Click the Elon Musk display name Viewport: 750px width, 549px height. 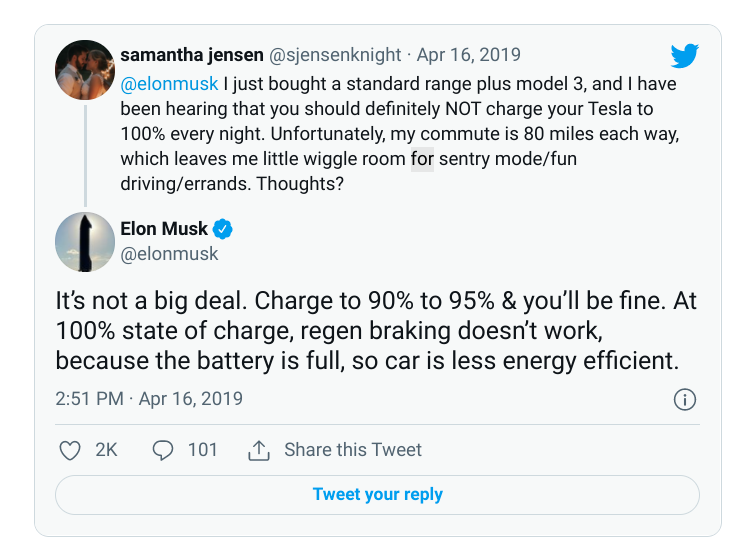click(164, 229)
